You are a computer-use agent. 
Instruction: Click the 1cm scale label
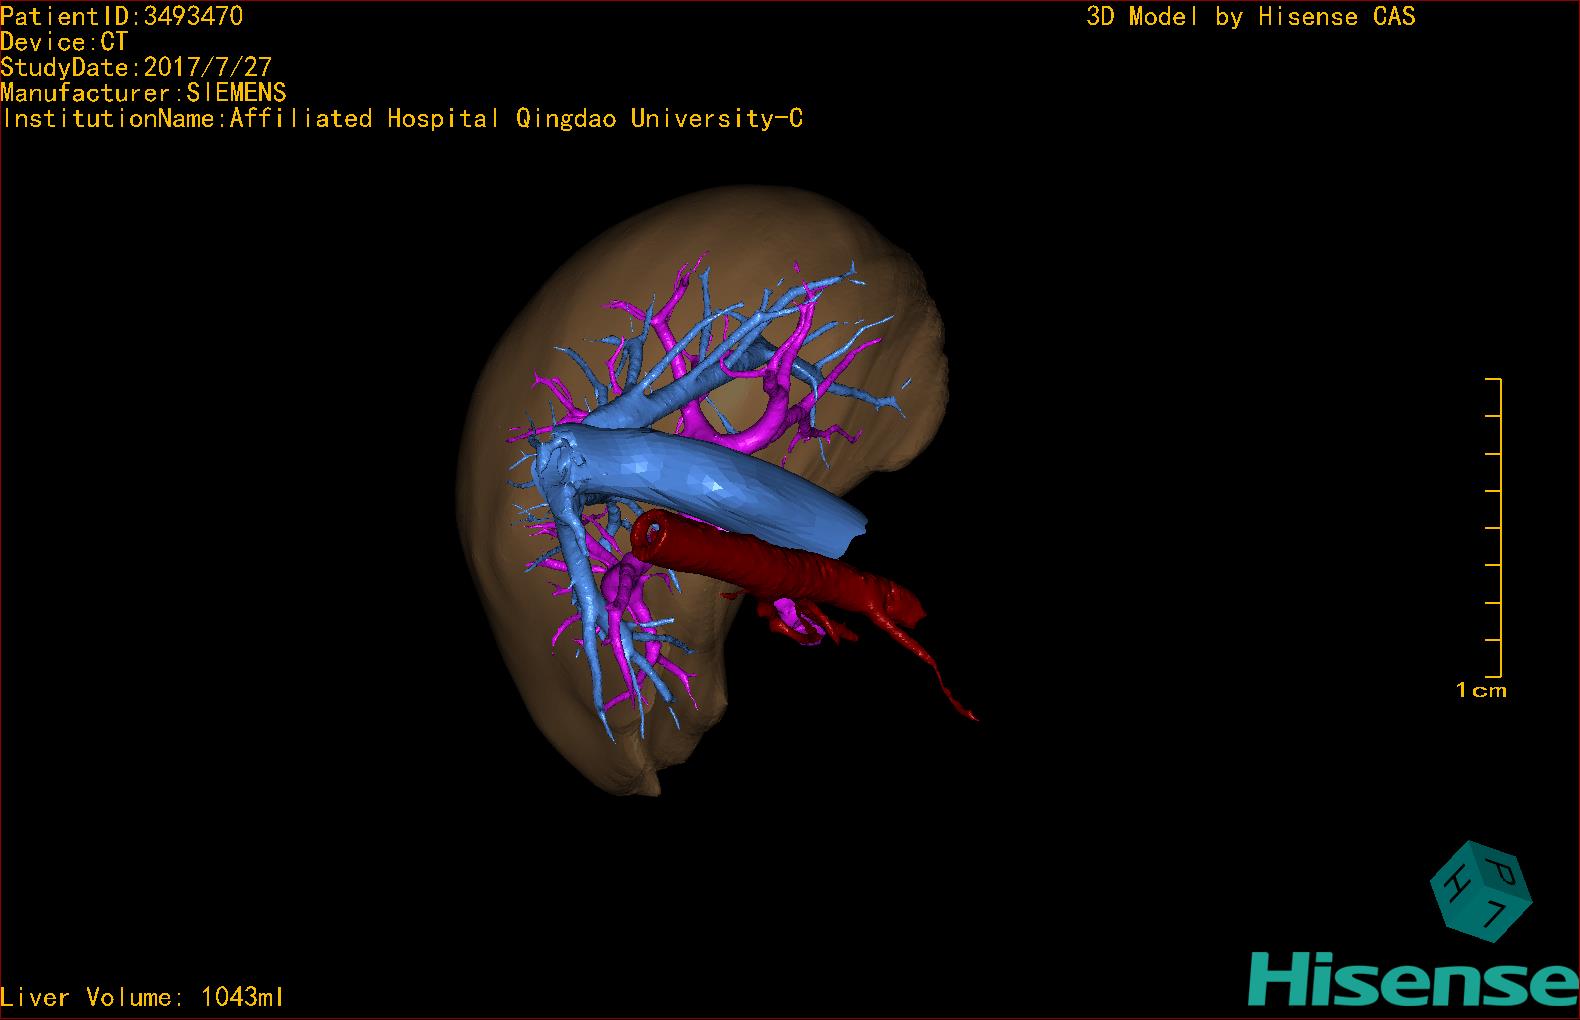tap(1480, 690)
